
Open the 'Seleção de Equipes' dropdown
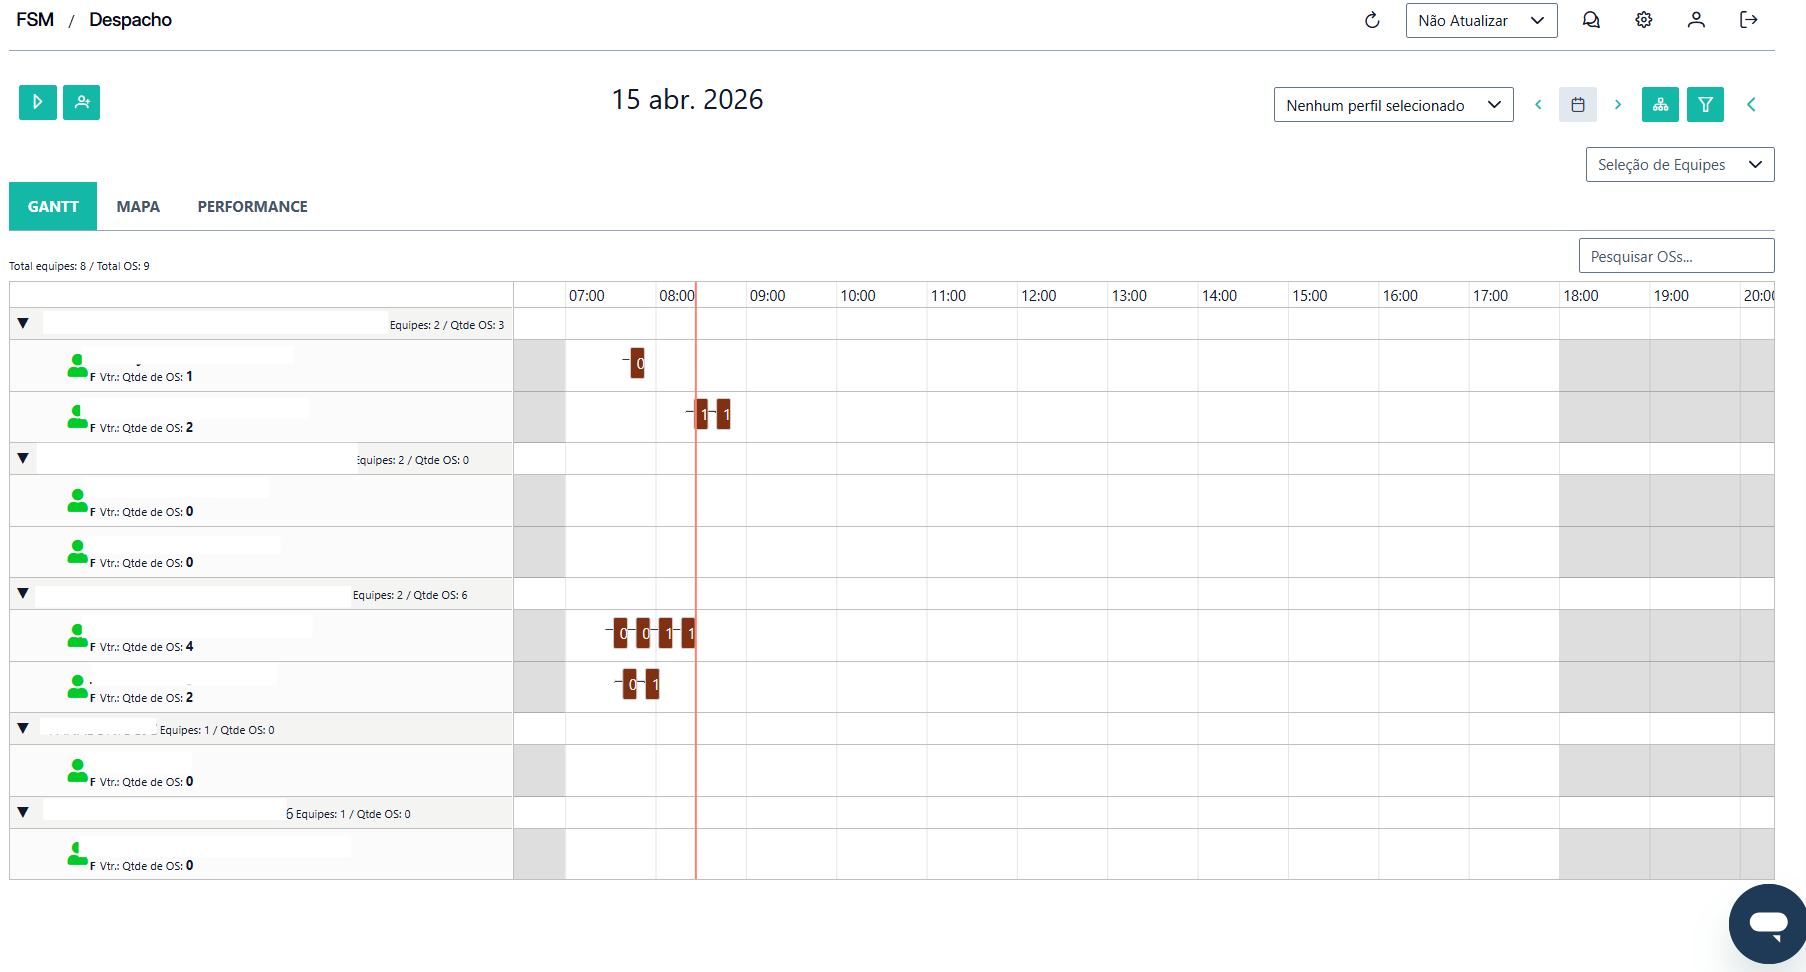point(1679,165)
